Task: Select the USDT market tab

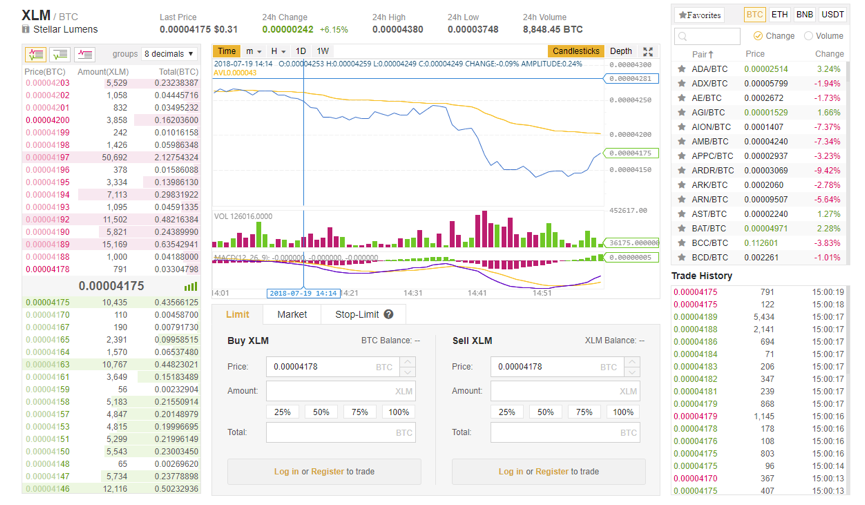Action: 832,15
